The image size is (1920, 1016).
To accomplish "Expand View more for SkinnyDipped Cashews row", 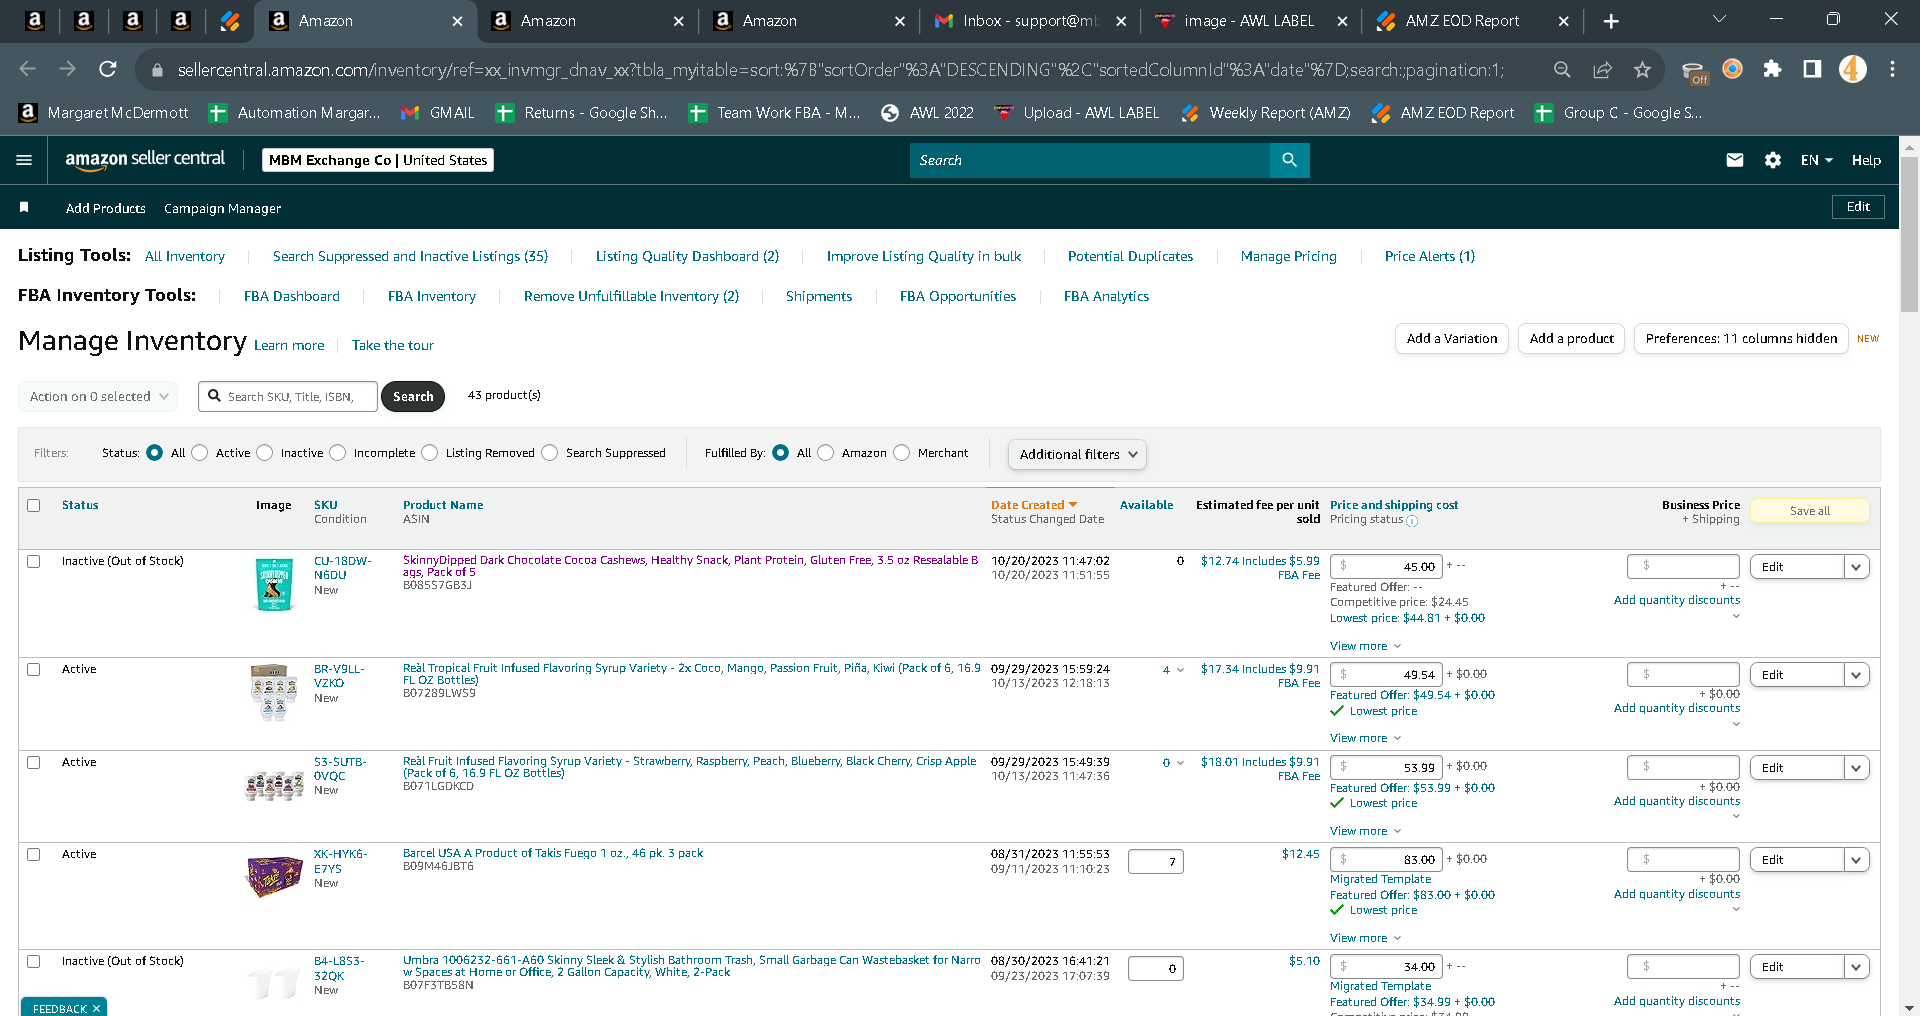I will coord(1365,646).
